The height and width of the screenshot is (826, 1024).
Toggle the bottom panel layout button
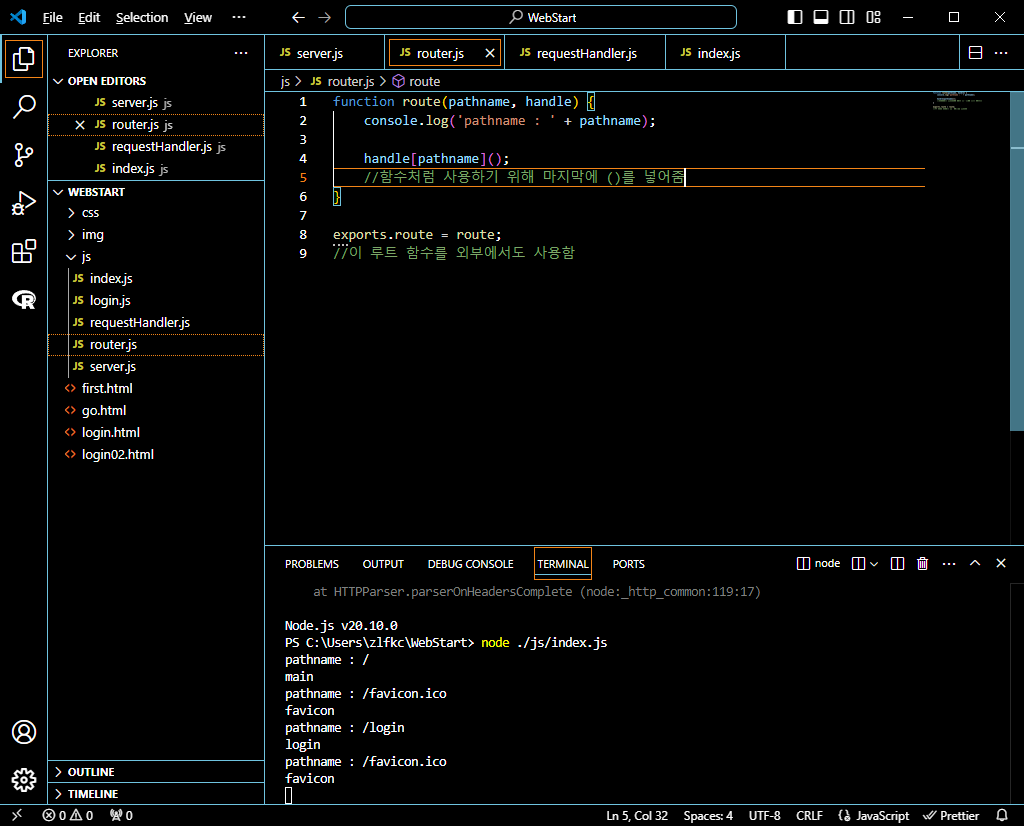click(821, 17)
